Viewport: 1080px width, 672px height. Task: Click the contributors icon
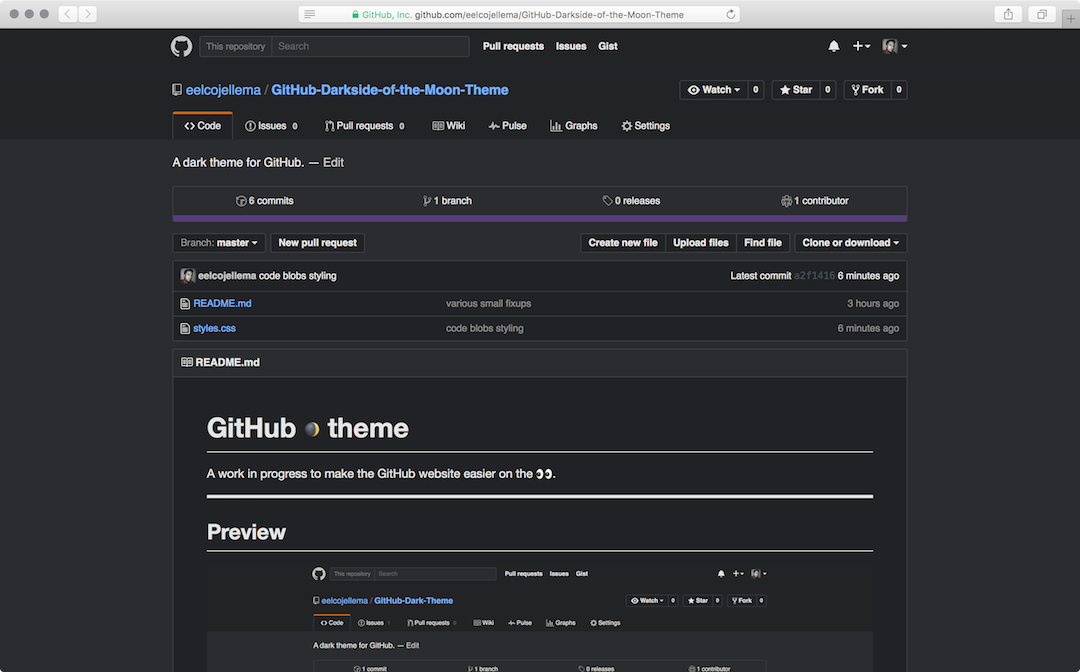pyautogui.click(x=786, y=201)
